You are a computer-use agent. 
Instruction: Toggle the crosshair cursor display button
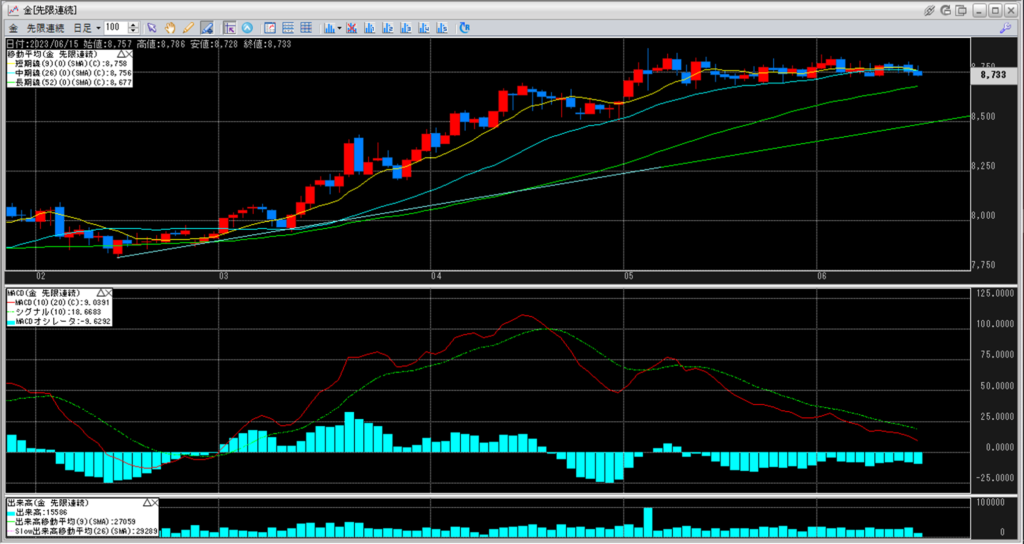coord(230,27)
